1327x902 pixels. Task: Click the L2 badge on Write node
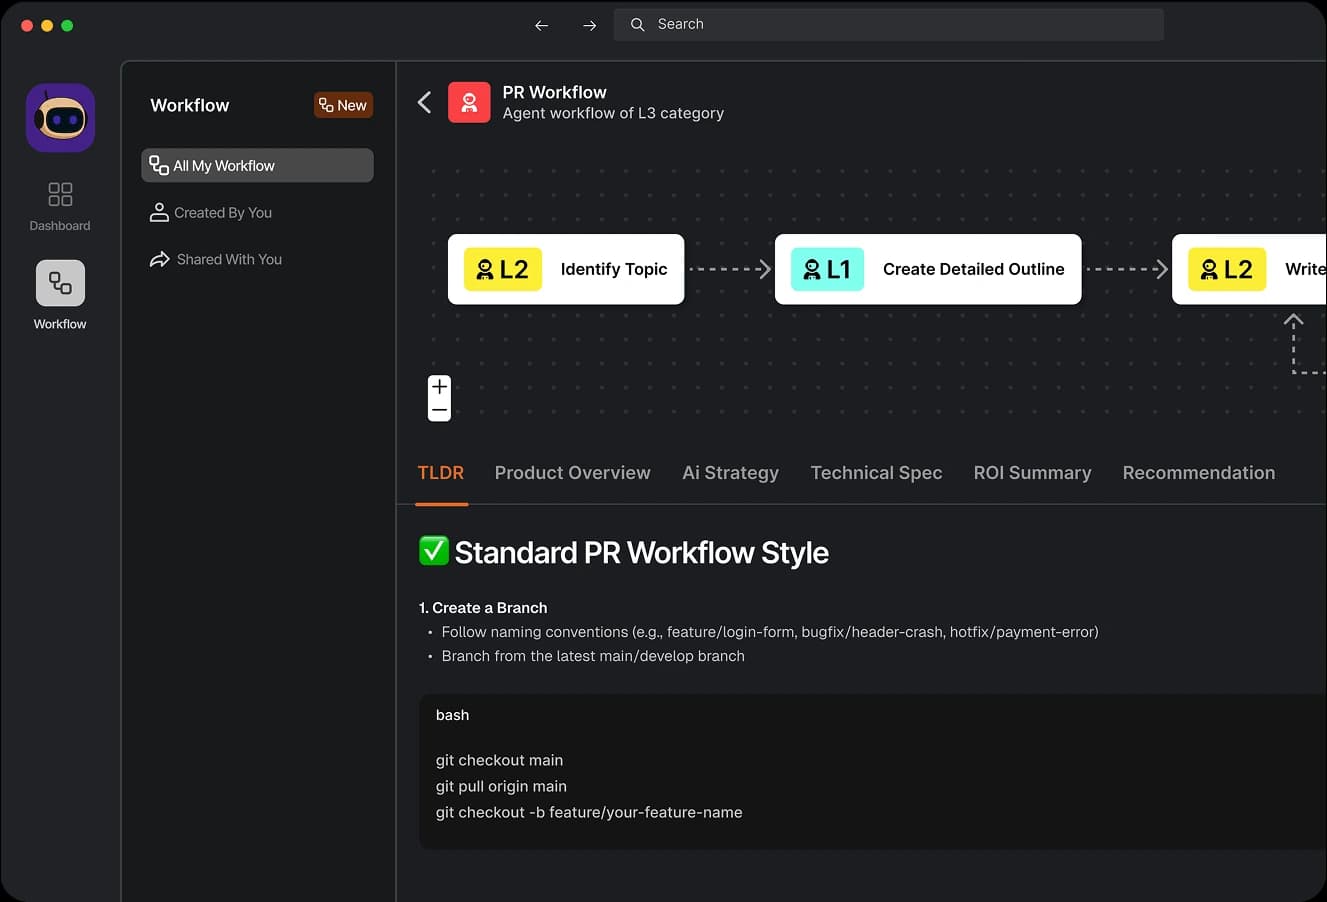[1227, 269]
